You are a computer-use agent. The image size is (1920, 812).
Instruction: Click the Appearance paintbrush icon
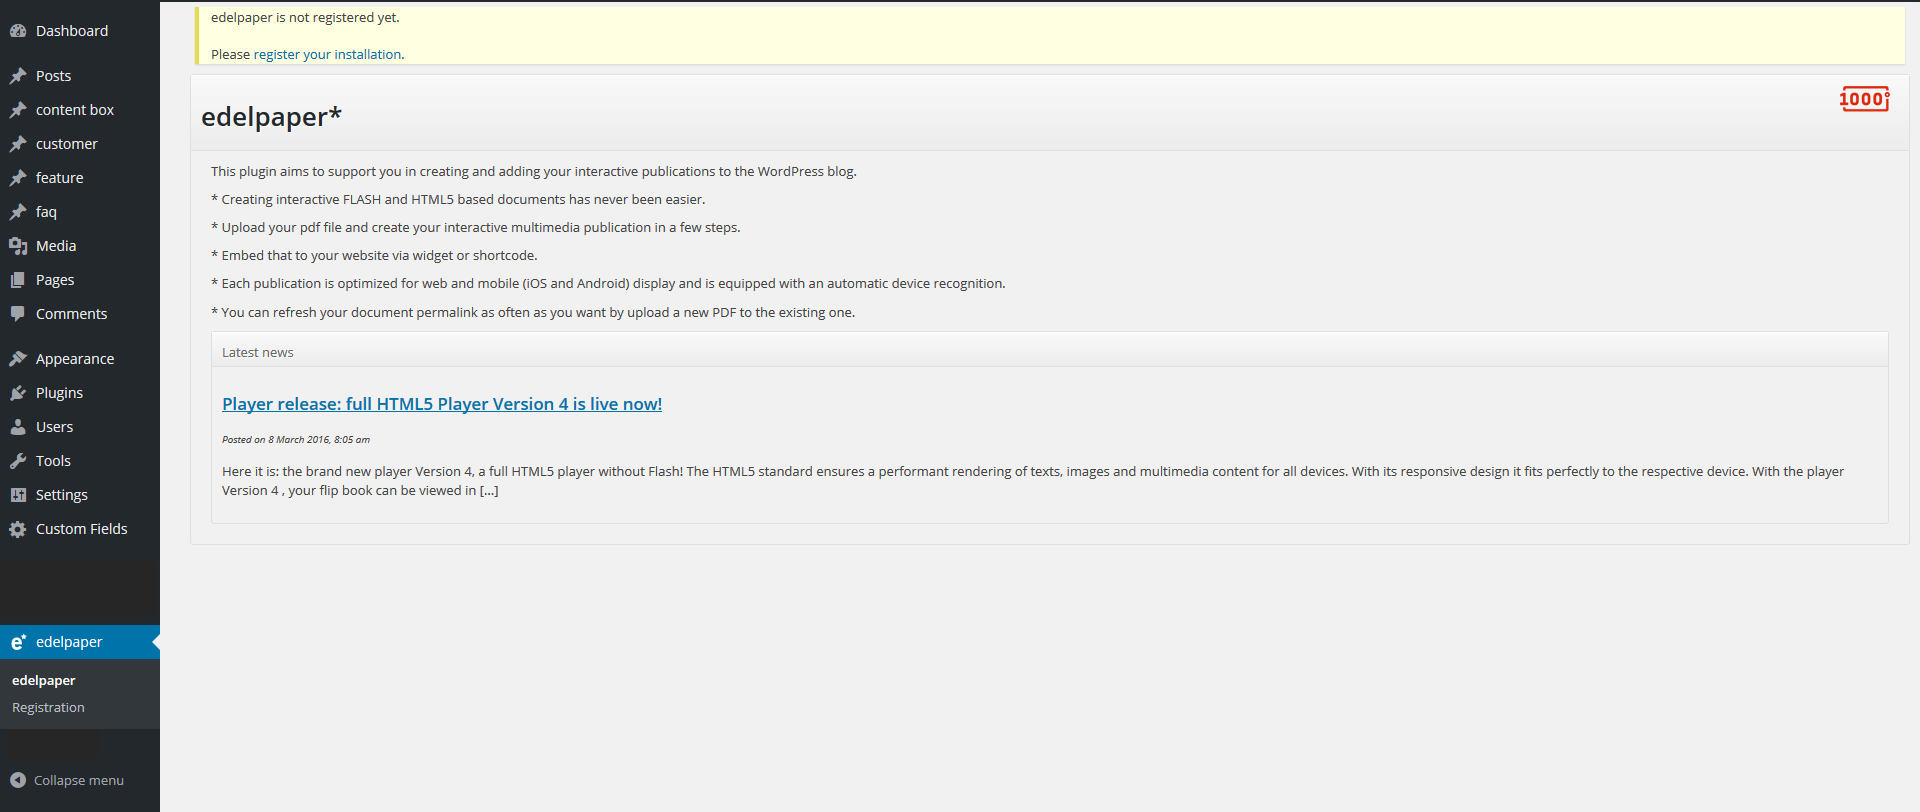click(18, 359)
